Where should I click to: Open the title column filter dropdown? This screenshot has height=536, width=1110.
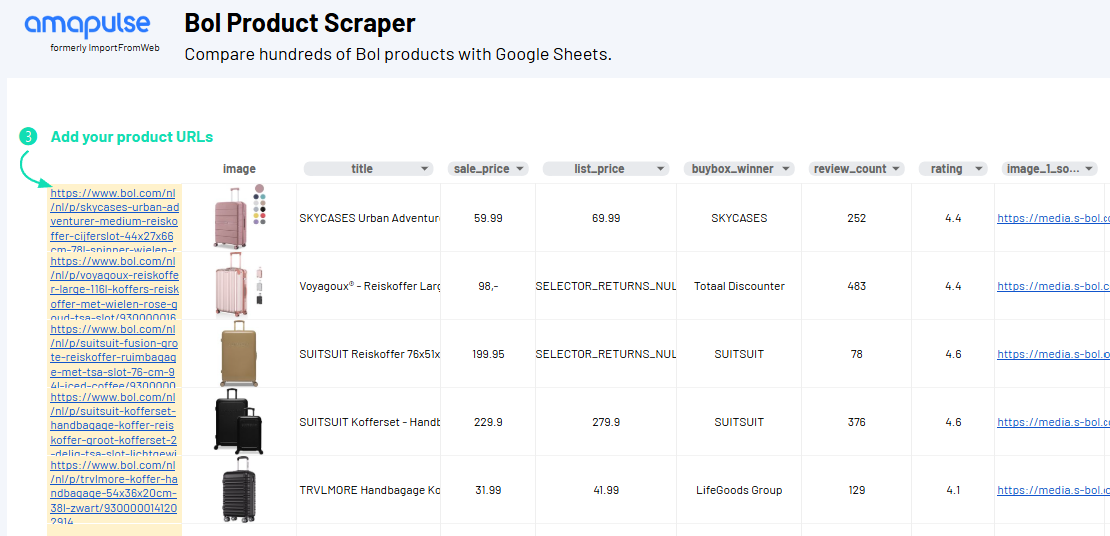[425, 169]
